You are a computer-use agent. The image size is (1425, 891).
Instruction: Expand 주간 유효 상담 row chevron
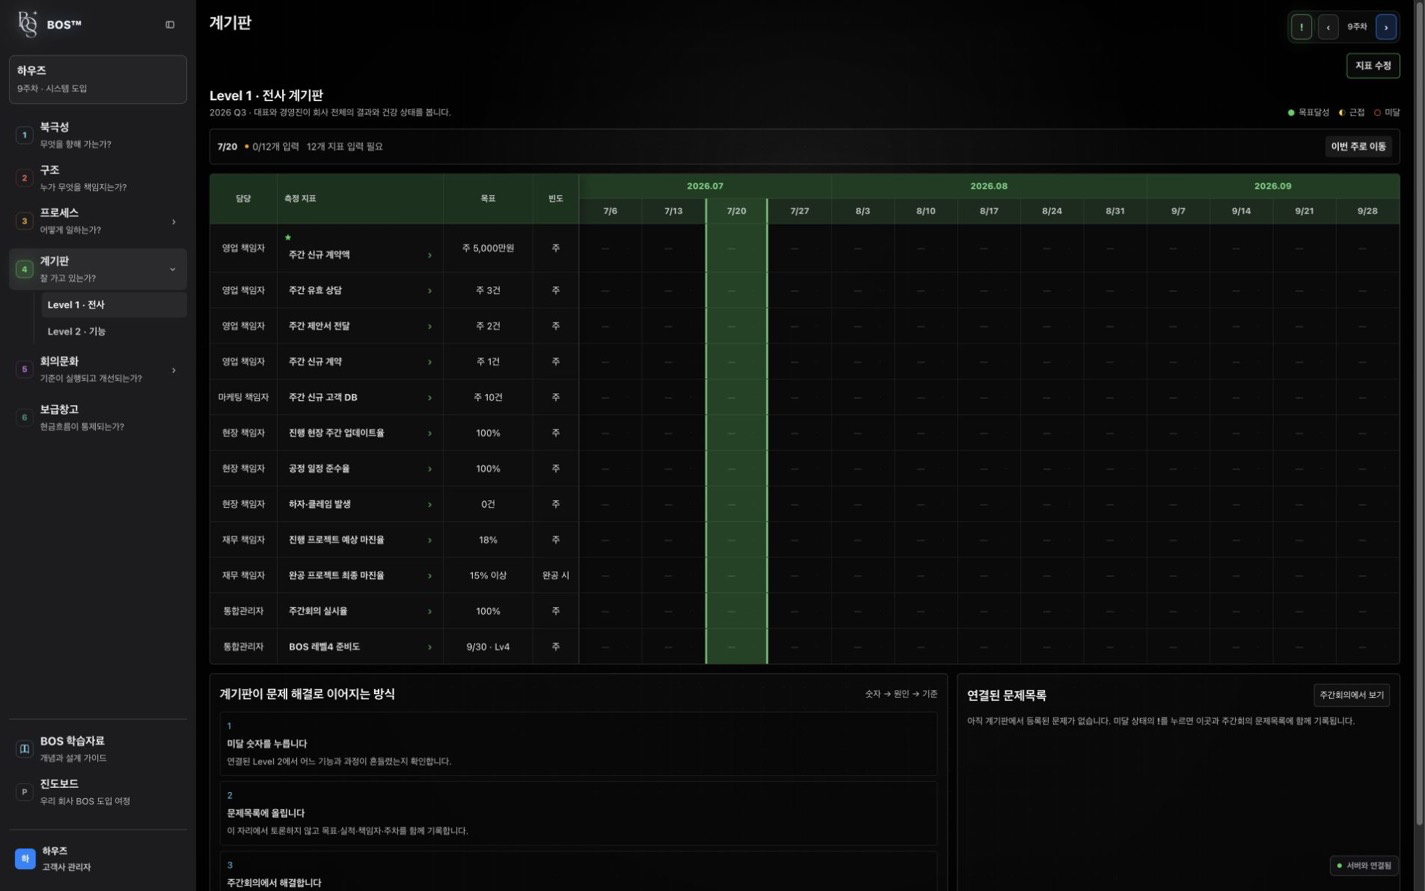tap(430, 291)
